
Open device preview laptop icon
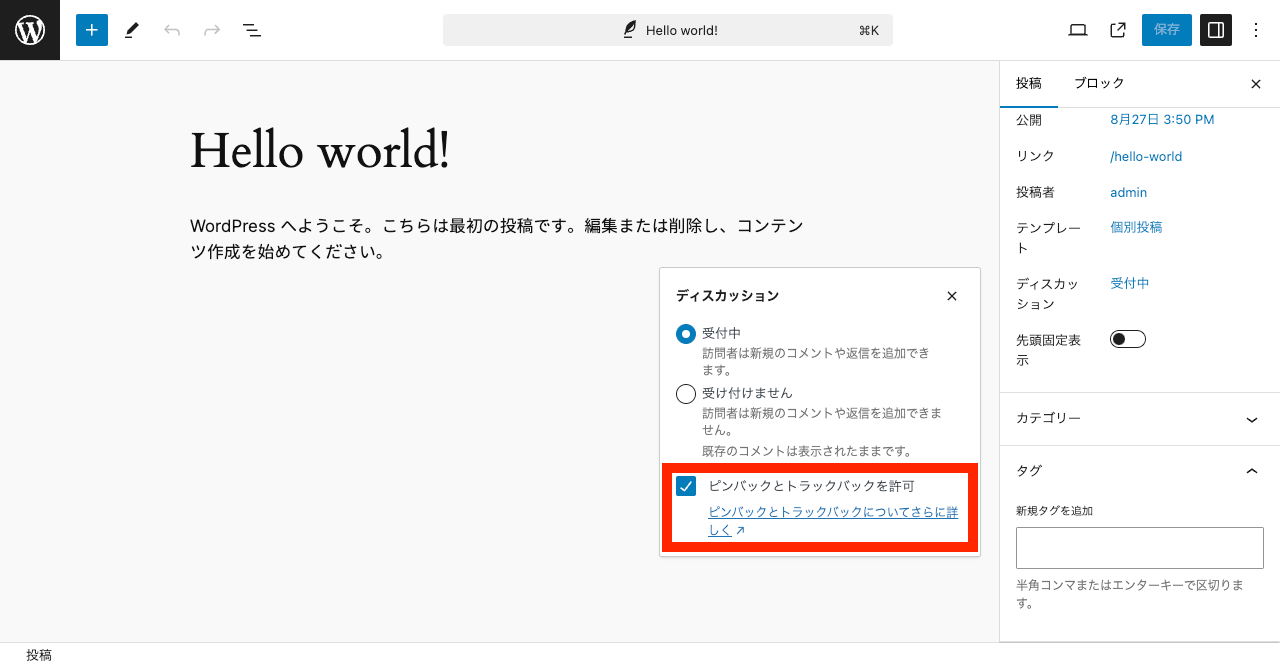coord(1078,30)
